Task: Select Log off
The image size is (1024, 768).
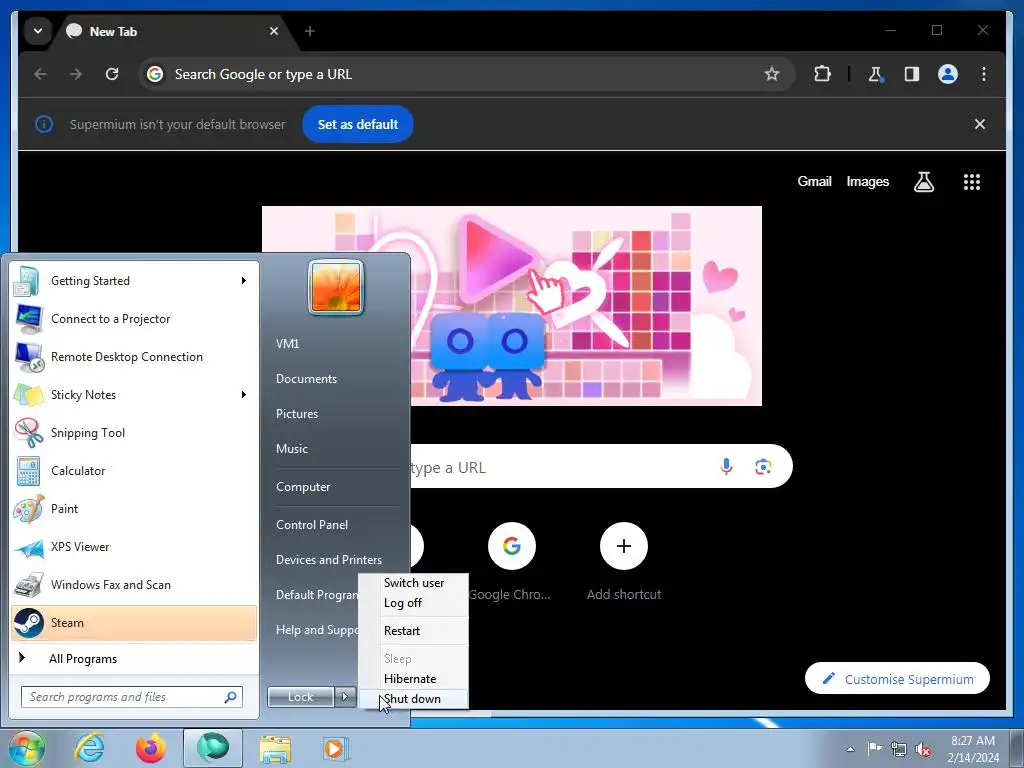Action: [413, 603]
